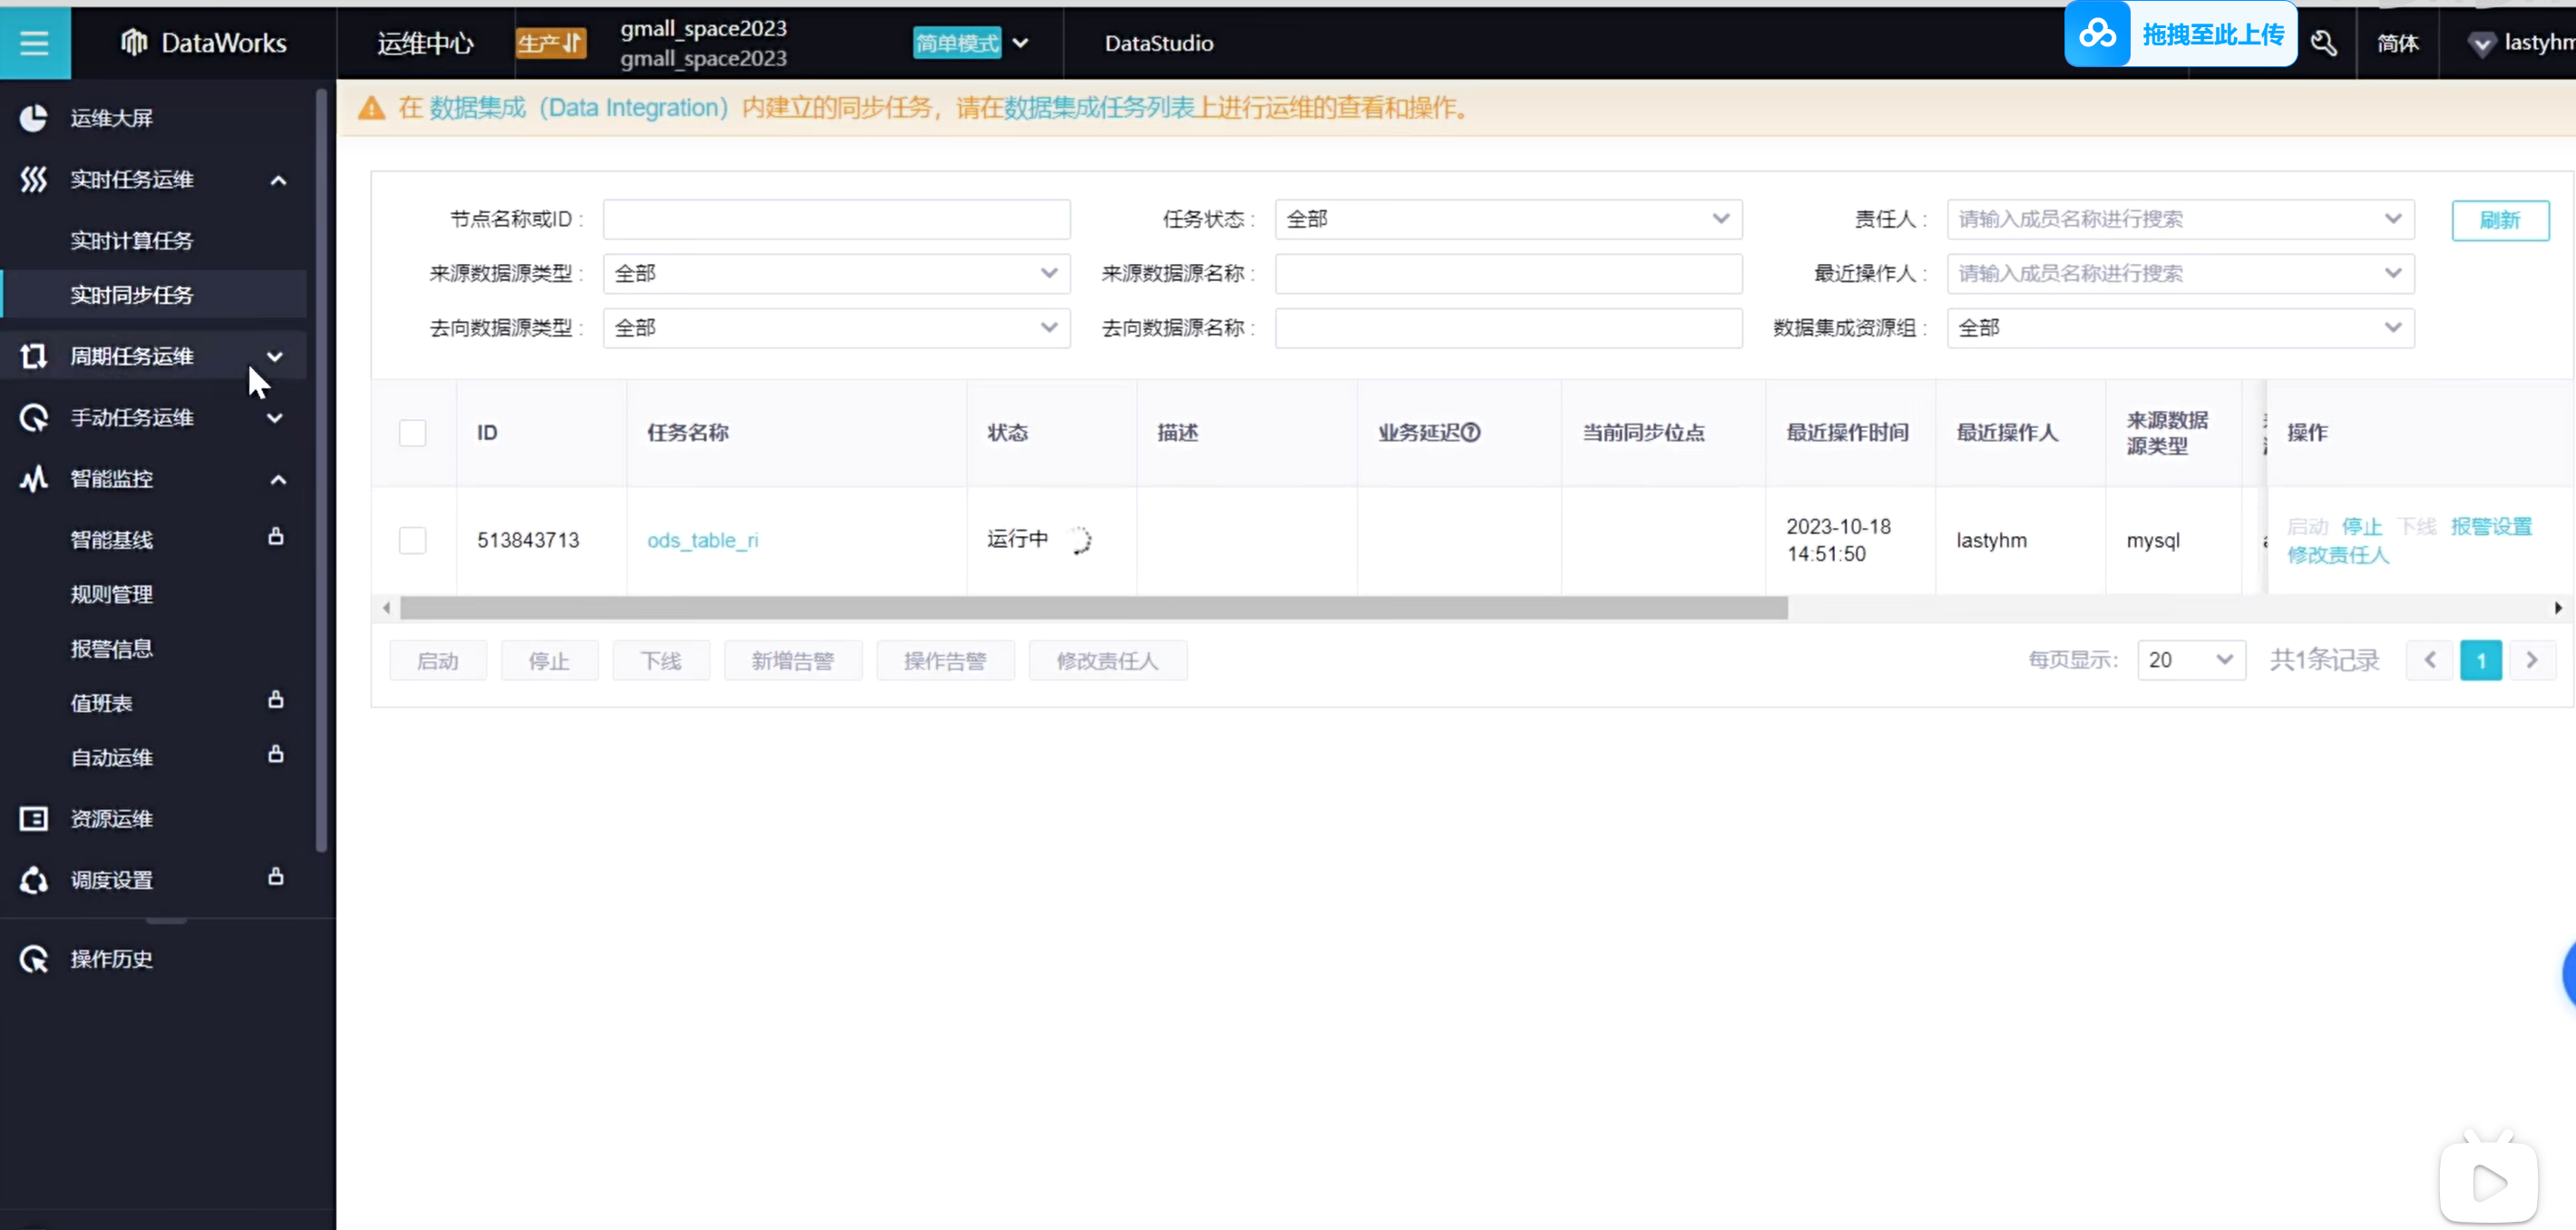Open 运维大屏 dashboard icon
The image size is (2576, 1230).
[34, 118]
